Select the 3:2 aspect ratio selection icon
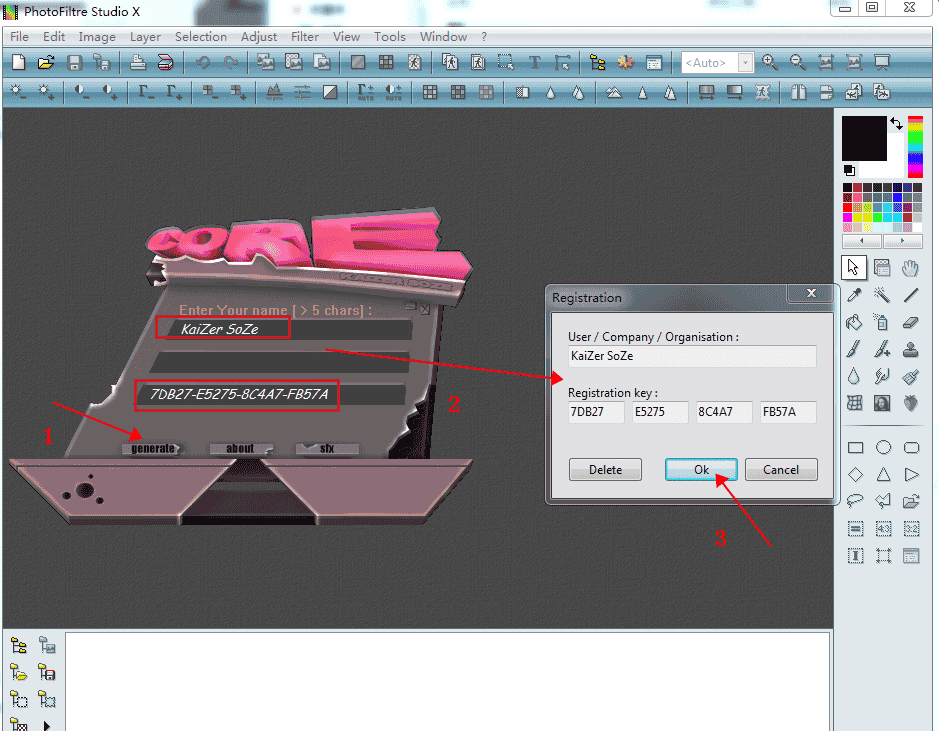This screenshot has width=939, height=731. coord(911,529)
